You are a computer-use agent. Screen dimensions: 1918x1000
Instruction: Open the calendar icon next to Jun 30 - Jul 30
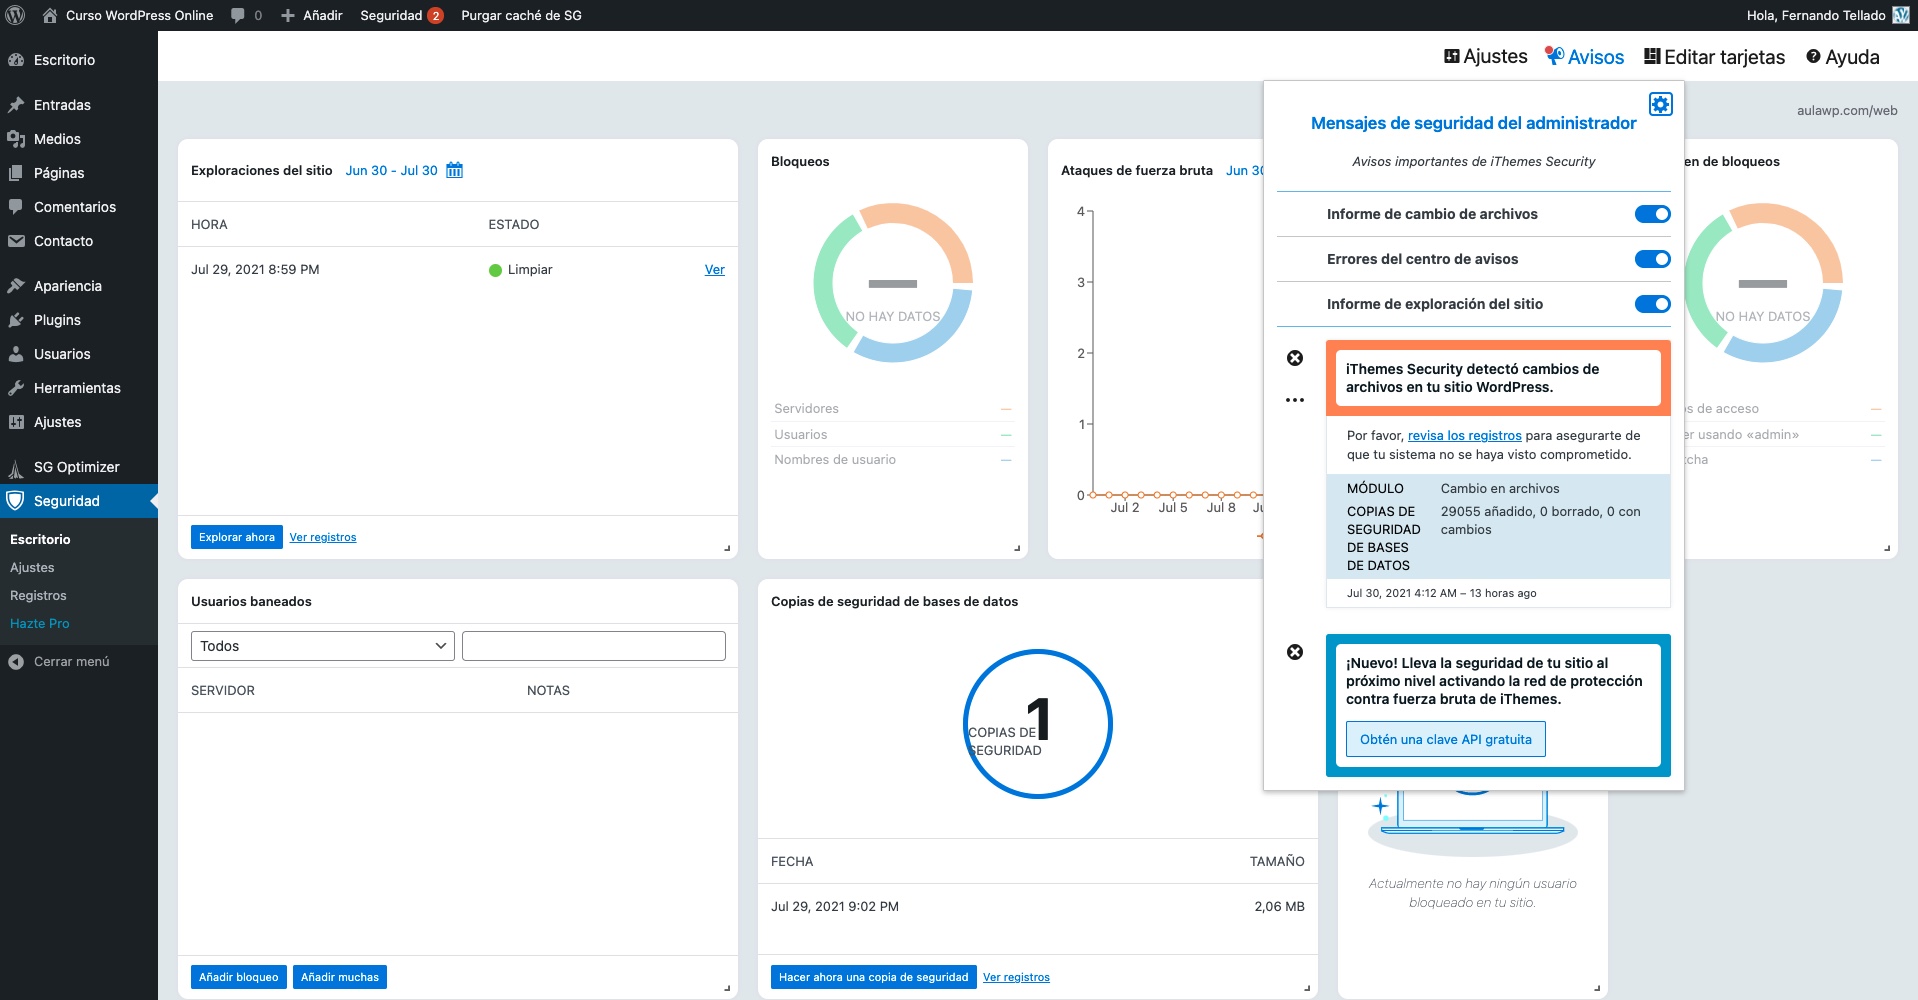point(455,170)
